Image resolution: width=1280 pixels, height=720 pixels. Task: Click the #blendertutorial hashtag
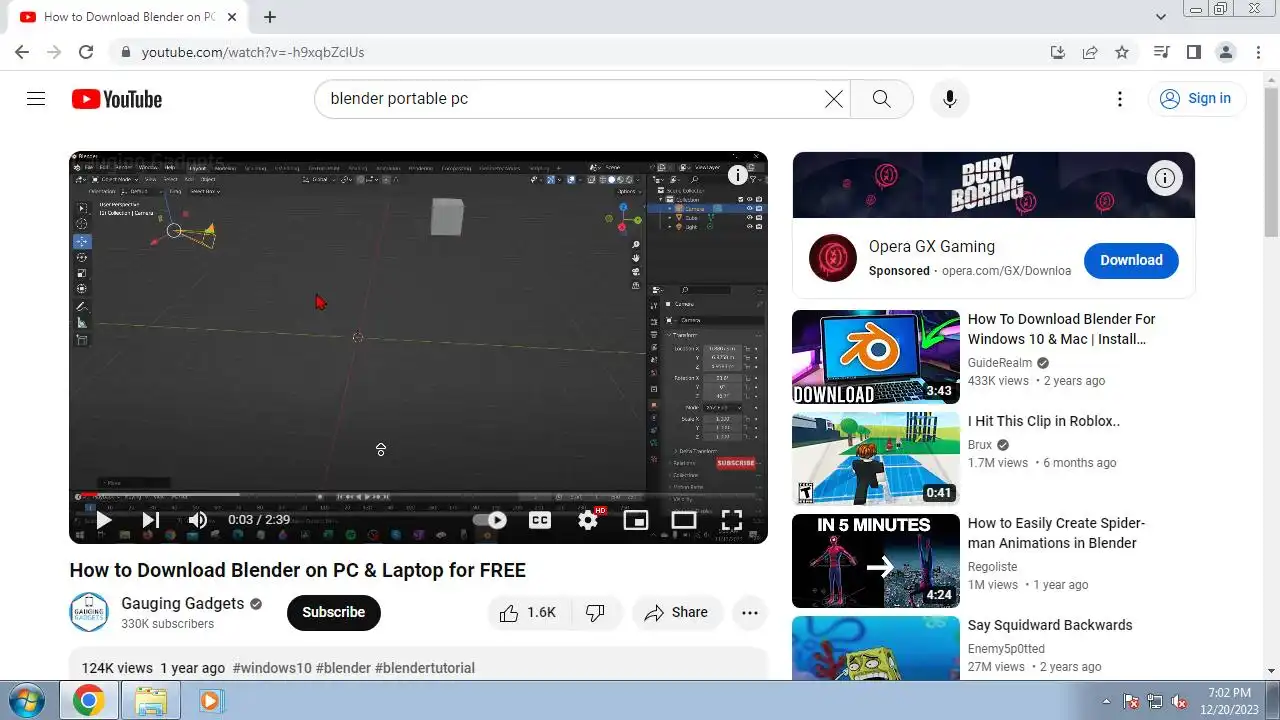(x=425, y=668)
